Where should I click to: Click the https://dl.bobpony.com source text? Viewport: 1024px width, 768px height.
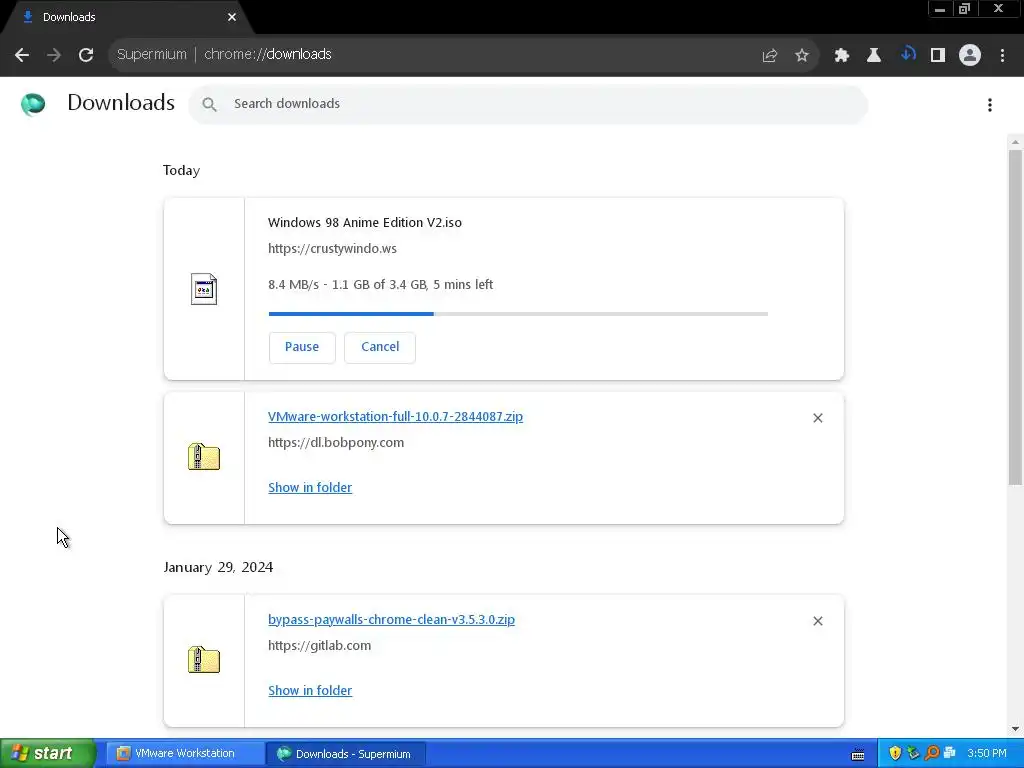(336, 443)
